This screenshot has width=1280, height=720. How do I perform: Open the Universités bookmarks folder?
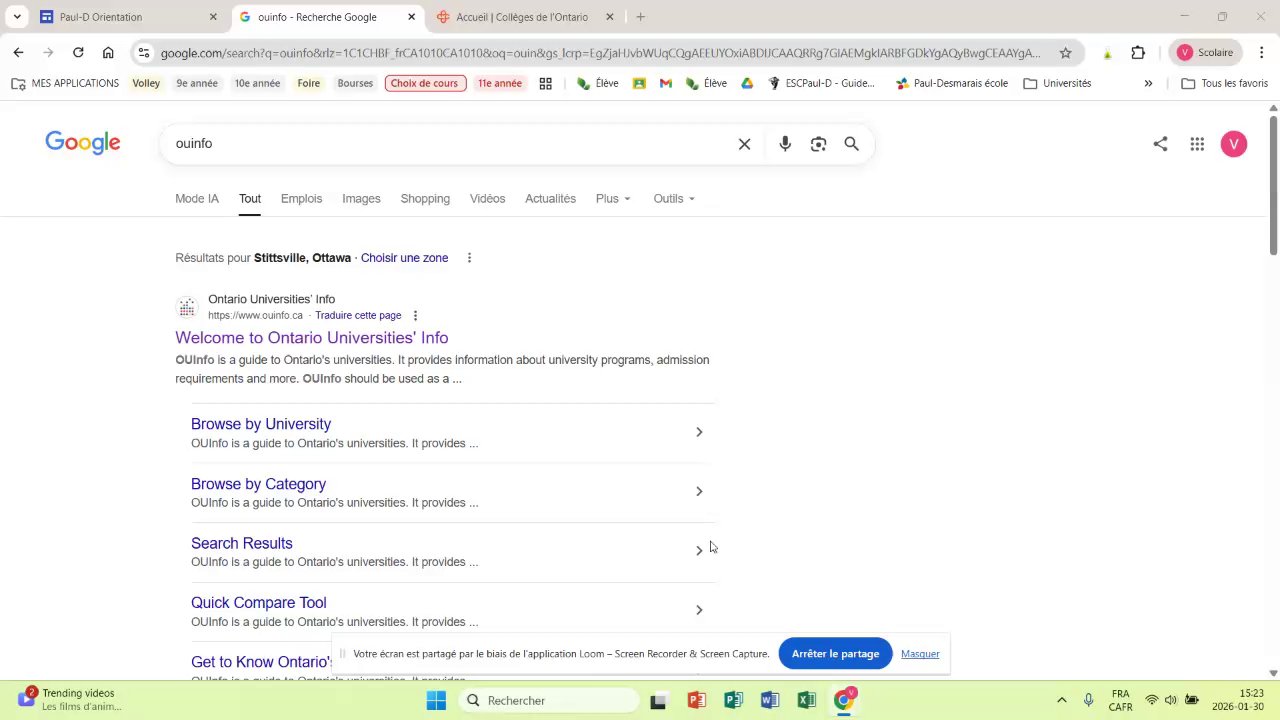pyautogui.click(x=1058, y=83)
